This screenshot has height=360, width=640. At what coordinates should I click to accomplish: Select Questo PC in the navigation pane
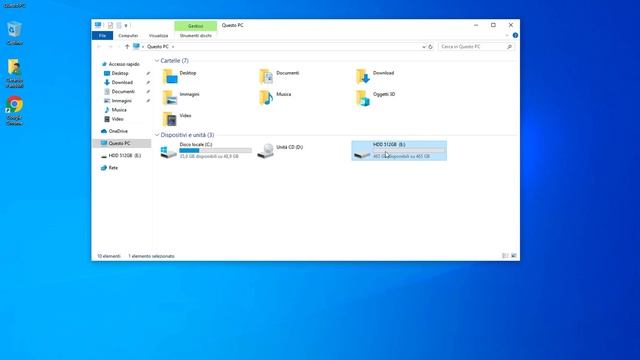click(122, 143)
